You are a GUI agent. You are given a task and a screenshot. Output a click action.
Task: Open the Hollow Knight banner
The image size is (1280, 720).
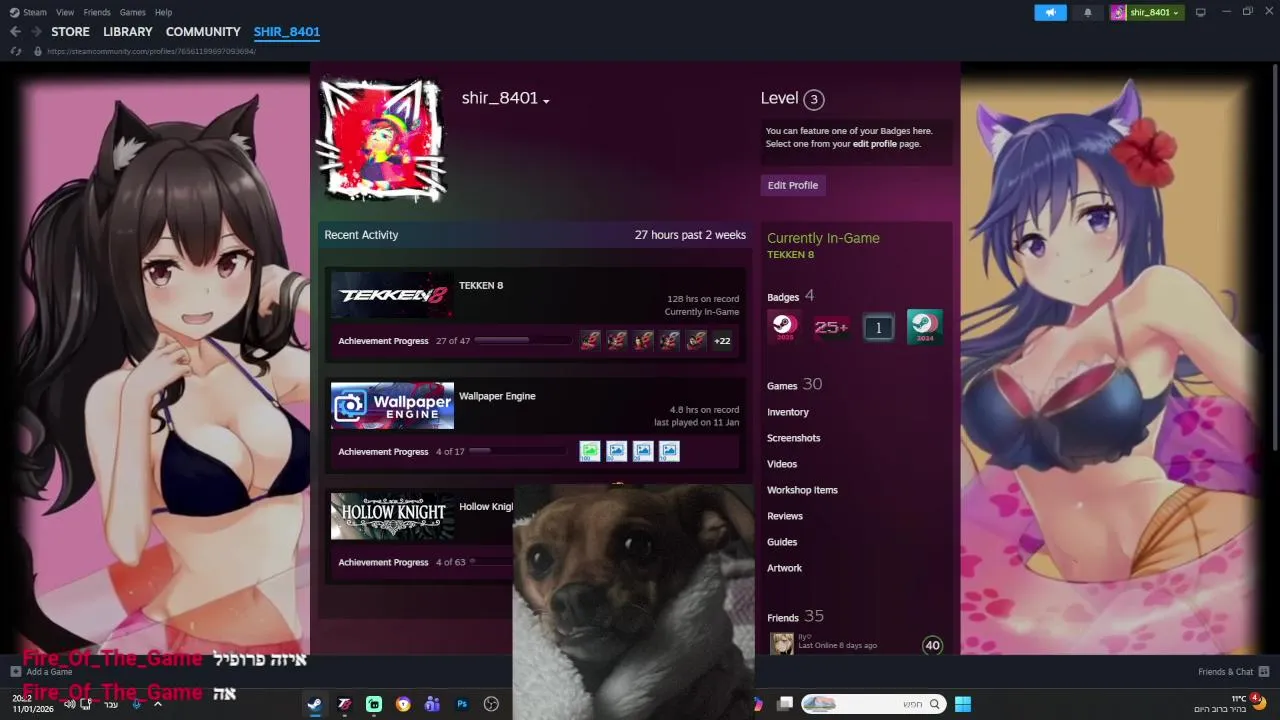(x=392, y=516)
